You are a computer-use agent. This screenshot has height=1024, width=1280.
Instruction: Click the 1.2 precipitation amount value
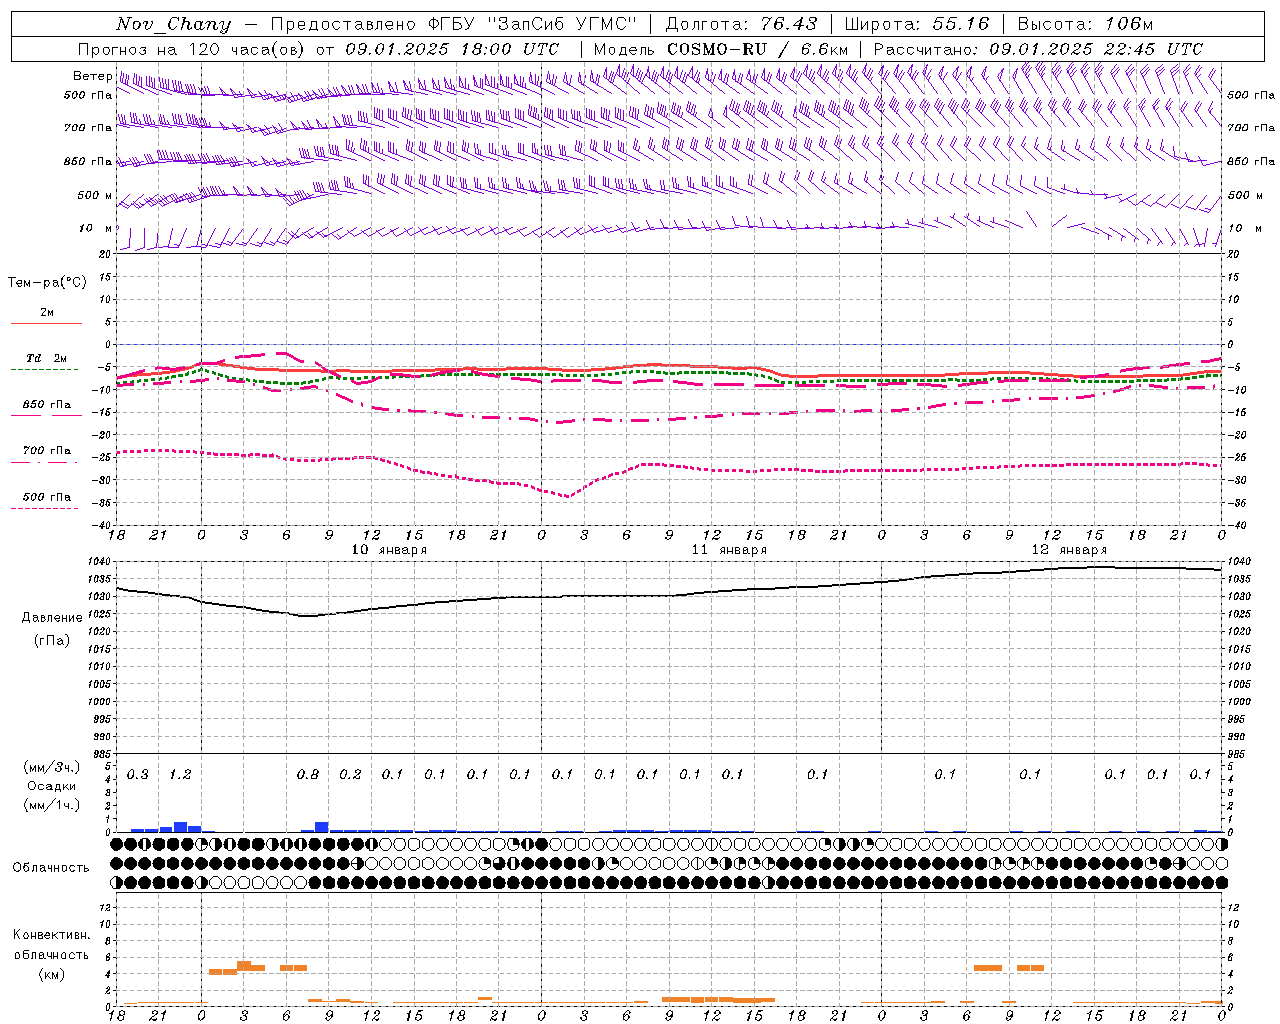coord(180,774)
